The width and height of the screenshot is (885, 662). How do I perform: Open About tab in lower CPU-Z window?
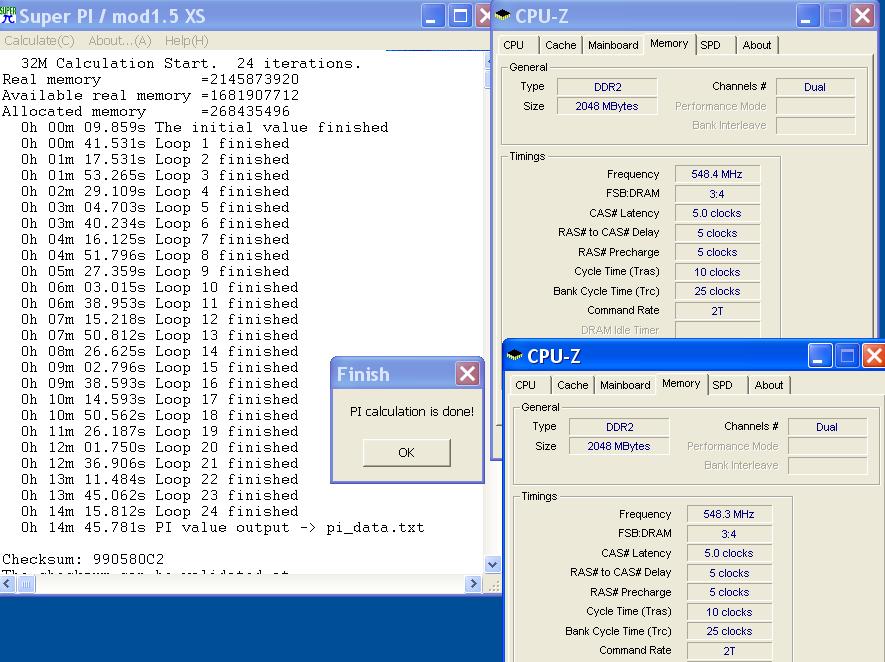(769, 385)
